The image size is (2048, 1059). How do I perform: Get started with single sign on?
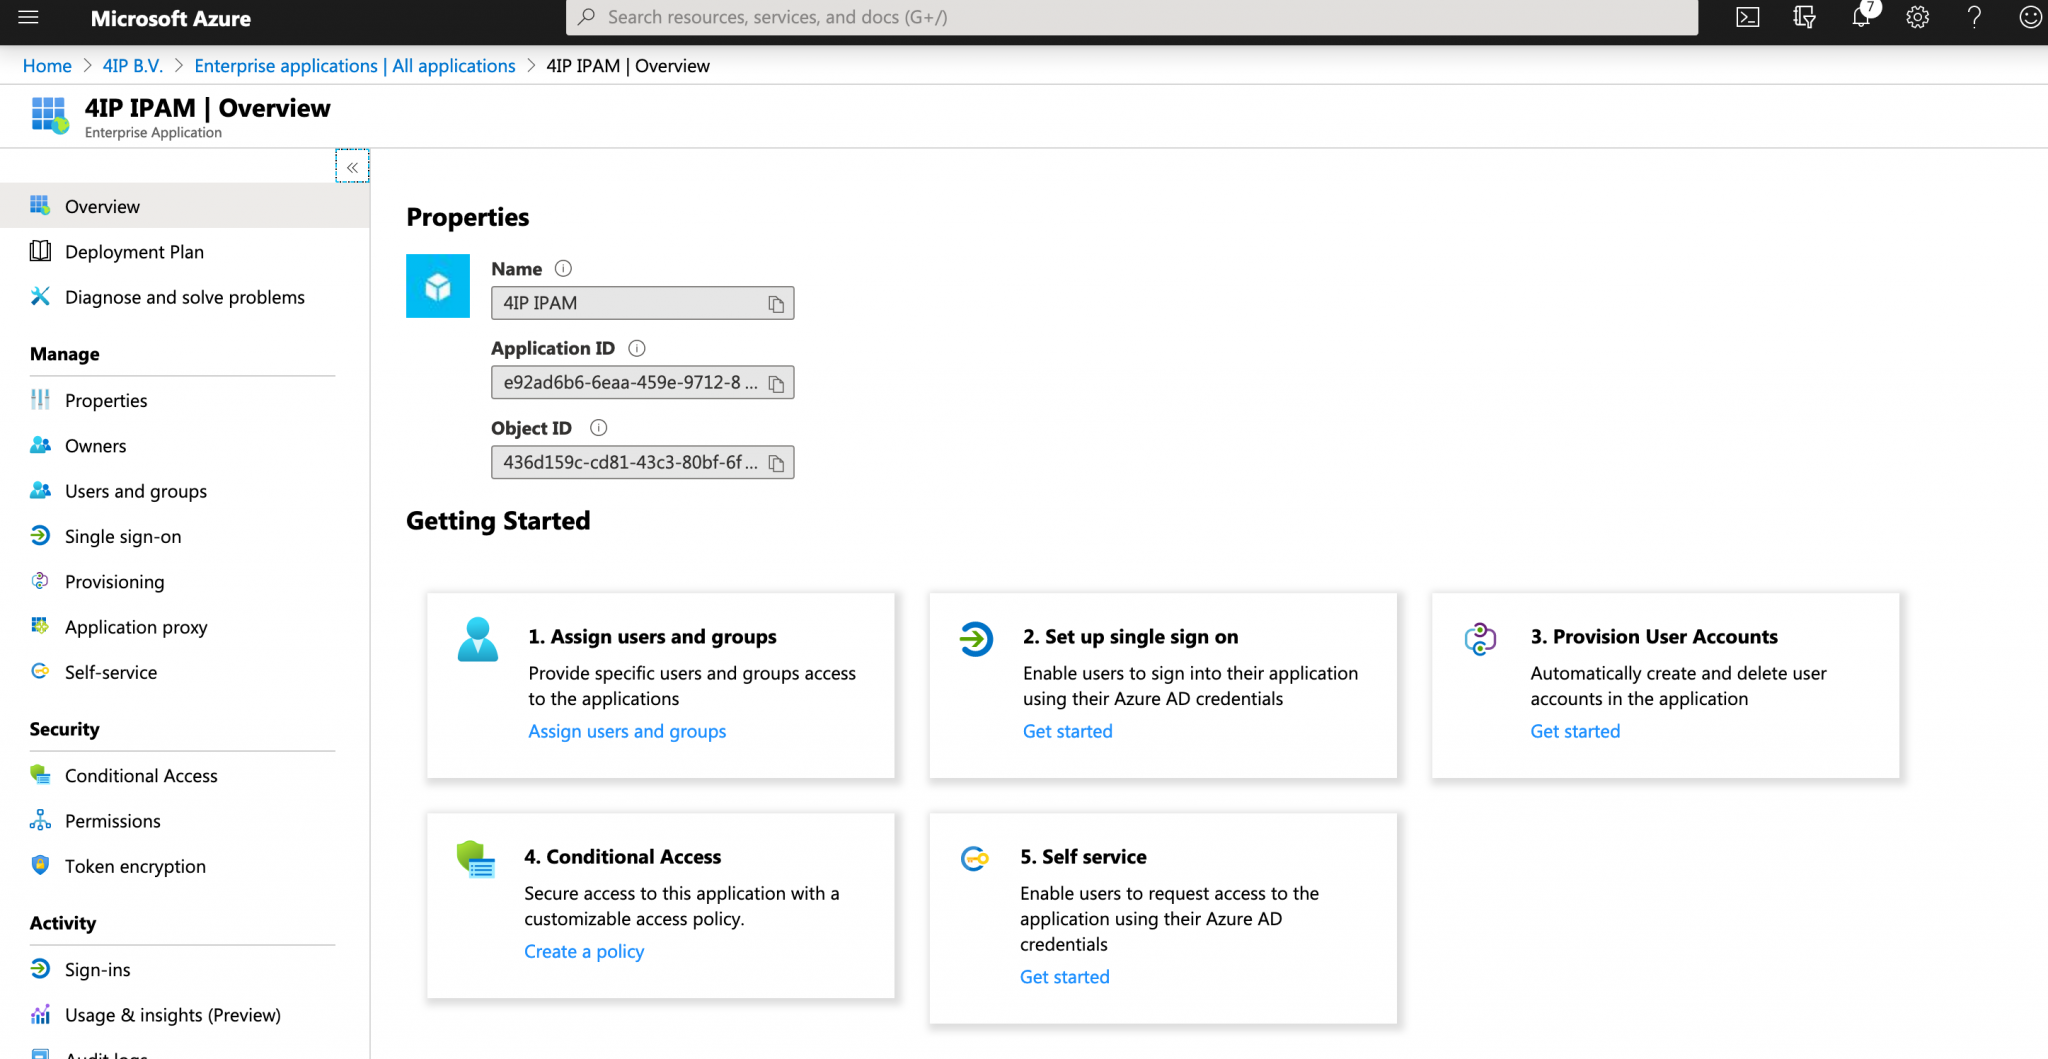pyautogui.click(x=1067, y=731)
